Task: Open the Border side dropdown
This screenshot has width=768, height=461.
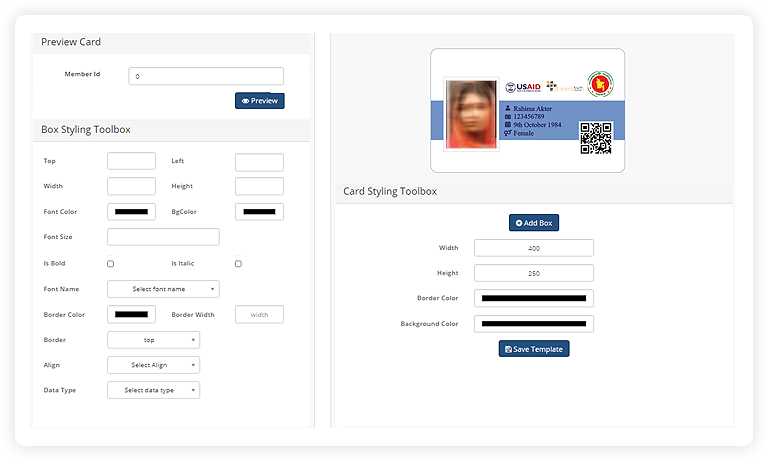Action: pos(153,340)
